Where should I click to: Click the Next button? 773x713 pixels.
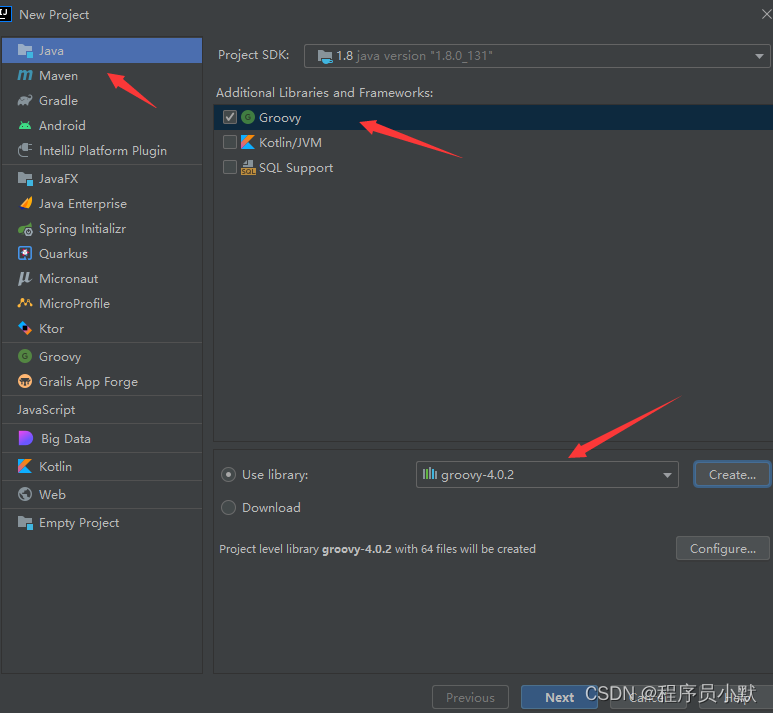click(559, 697)
